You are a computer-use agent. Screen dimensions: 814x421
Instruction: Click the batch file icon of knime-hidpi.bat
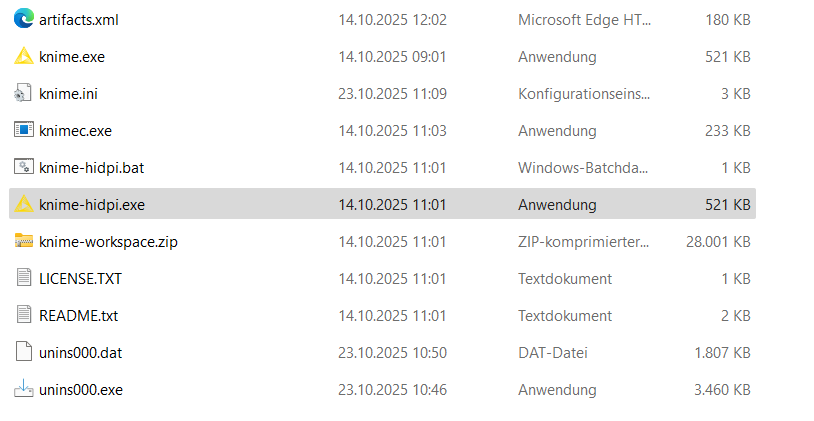coord(24,167)
